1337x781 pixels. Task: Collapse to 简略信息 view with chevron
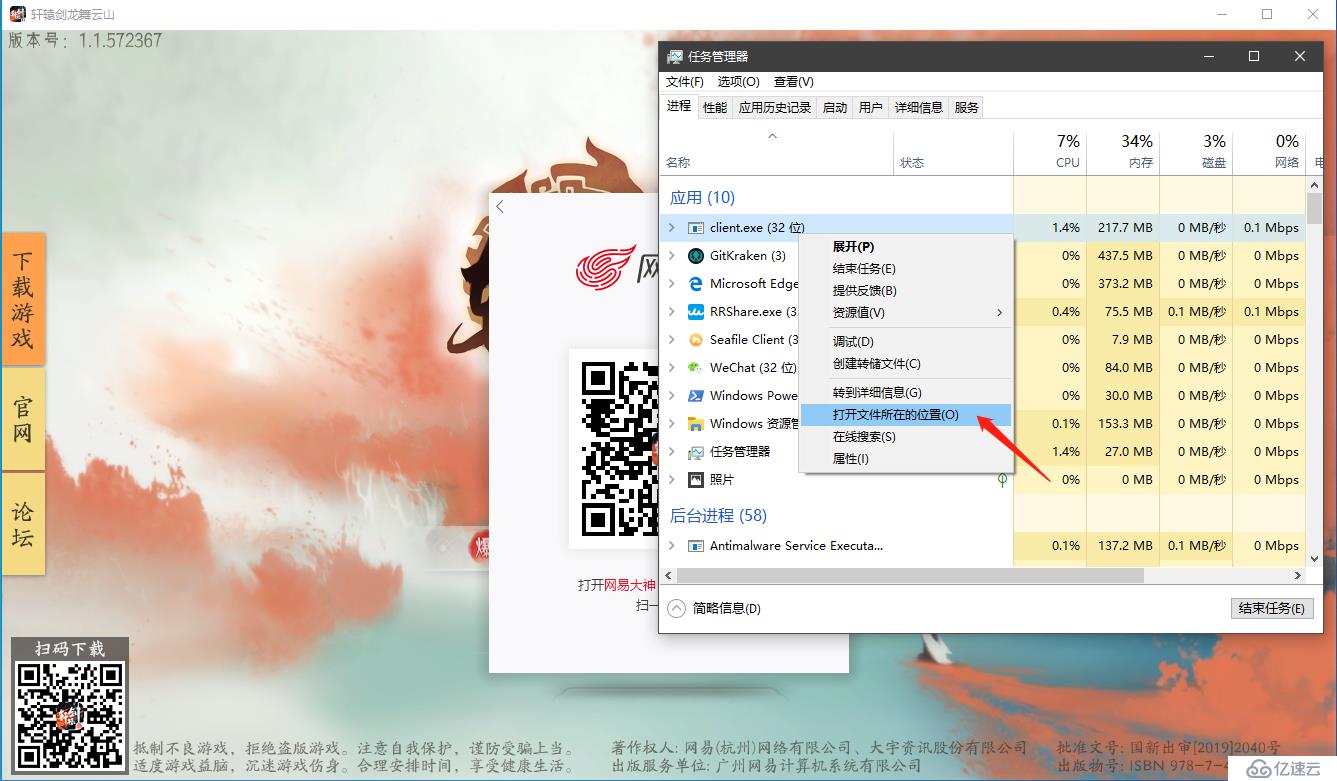677,608
